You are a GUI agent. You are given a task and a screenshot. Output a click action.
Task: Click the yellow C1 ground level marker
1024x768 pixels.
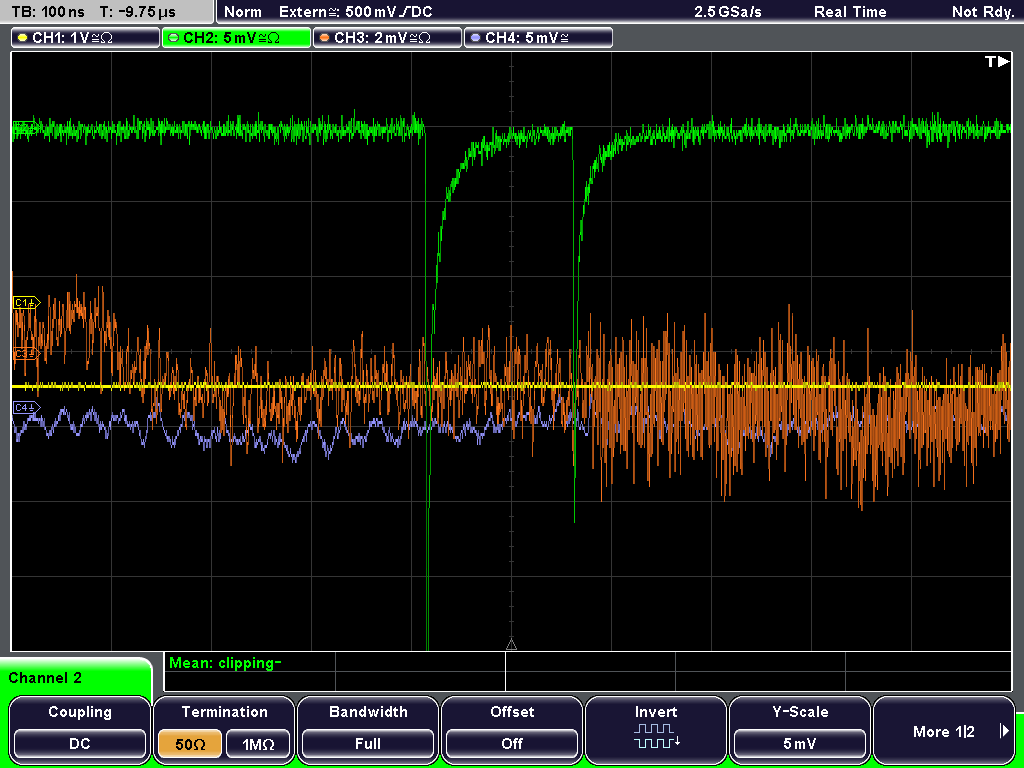coord(27,302)
